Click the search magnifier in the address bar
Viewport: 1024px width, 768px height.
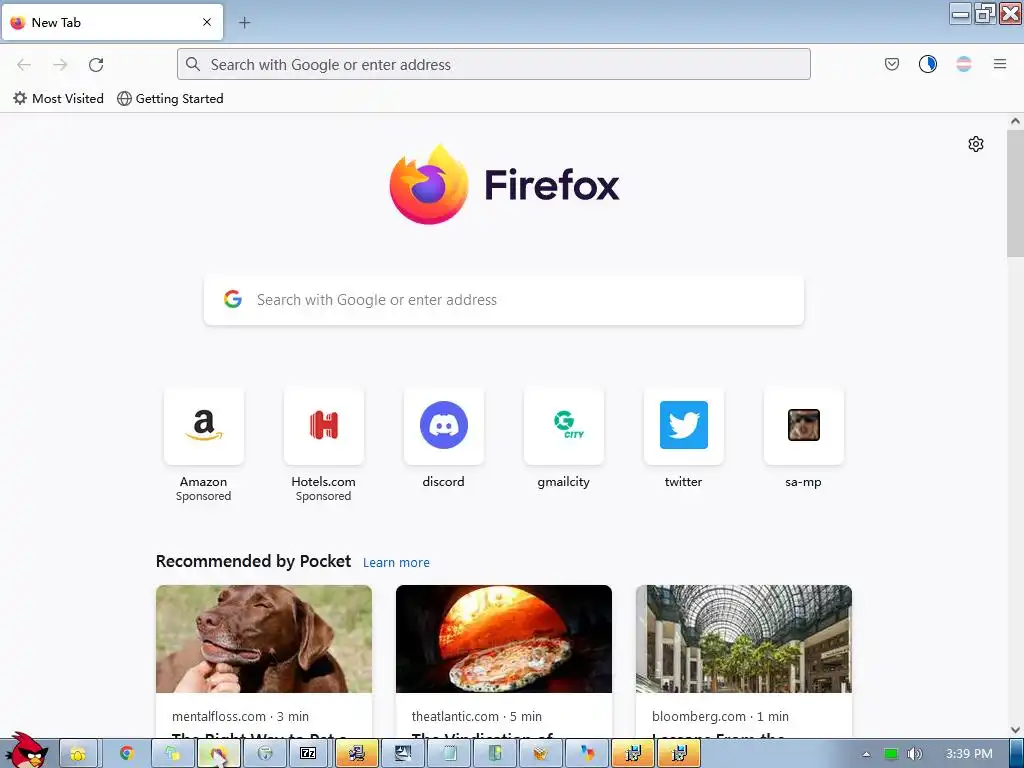pyautogui.click(x=193, y=64)
